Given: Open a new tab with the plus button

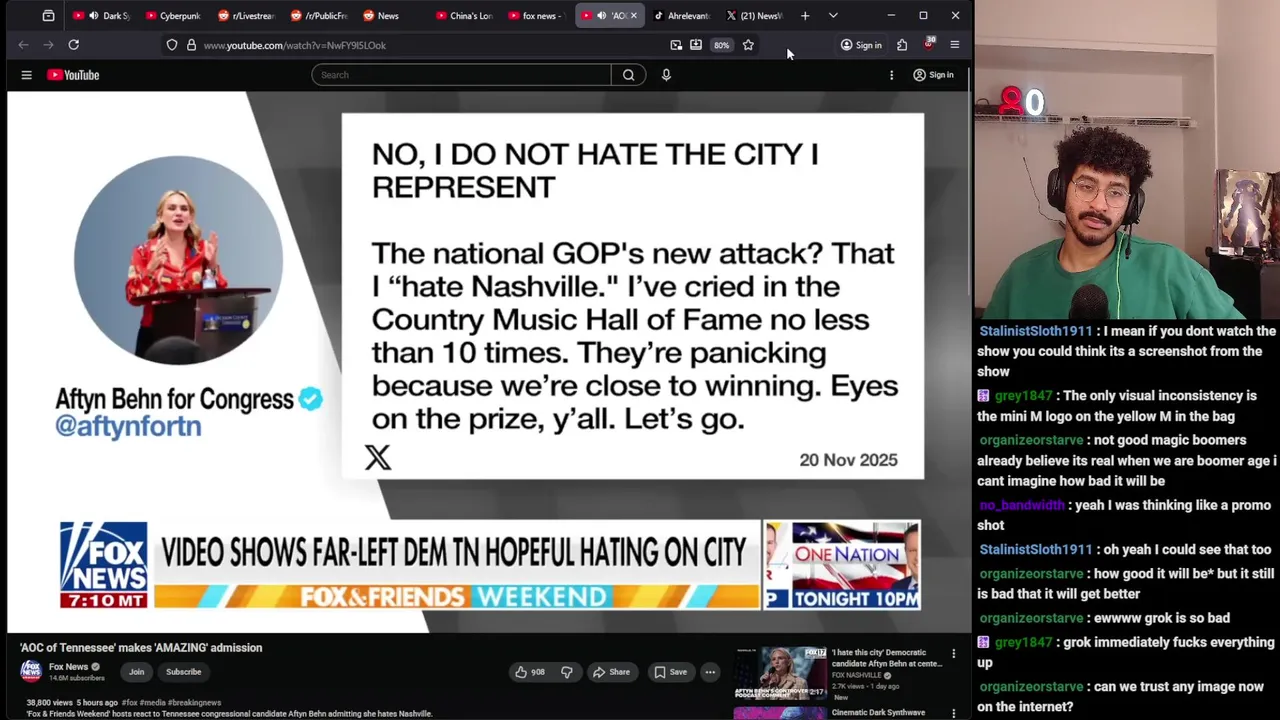Looking at the screenshot, I should (805, 16).
